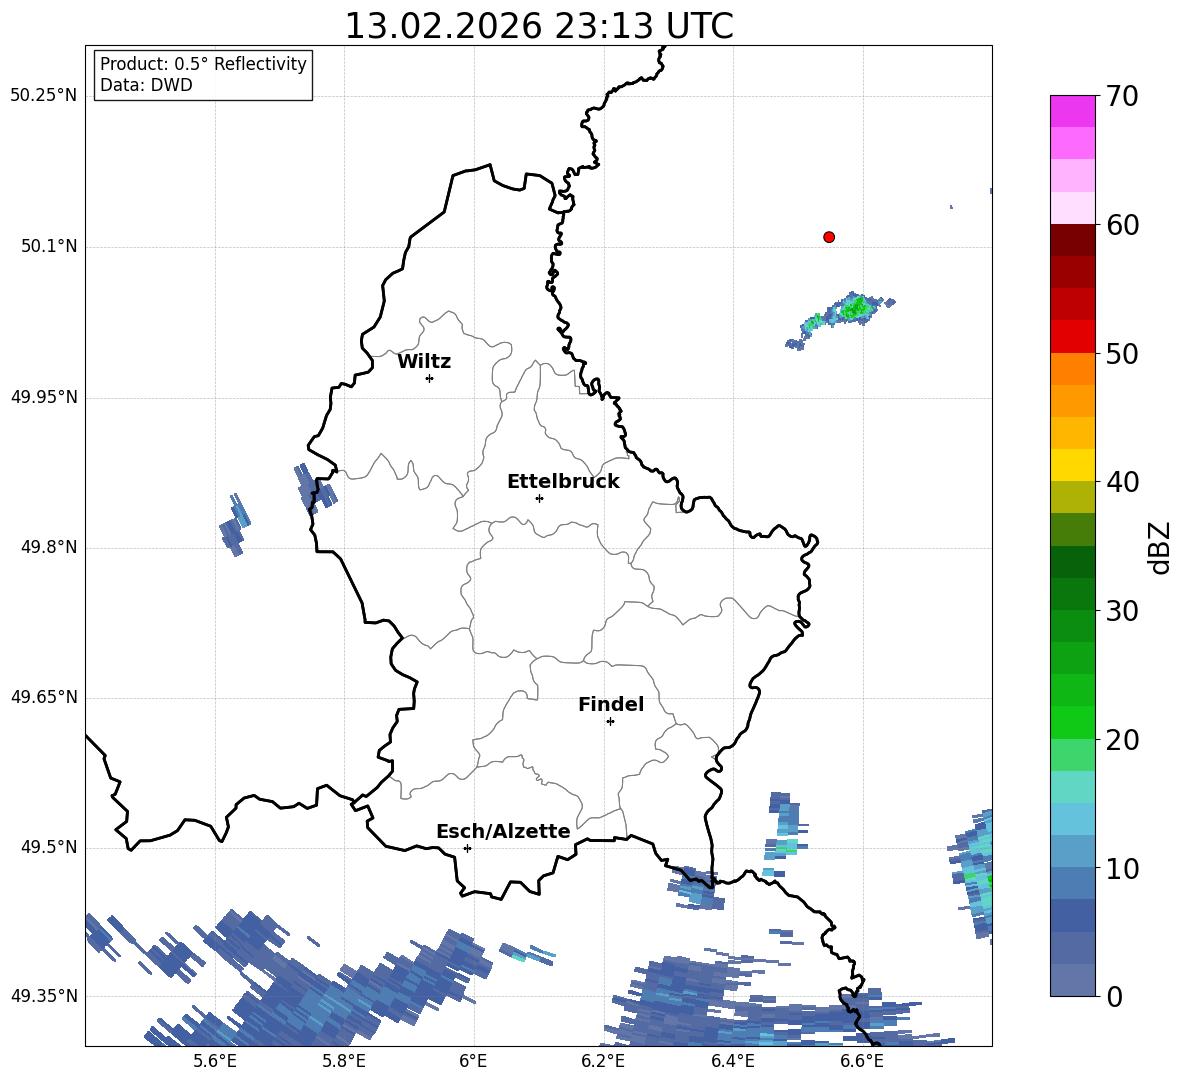
Task: Click the red dot marker on map
Action: (x=829, y=237)
